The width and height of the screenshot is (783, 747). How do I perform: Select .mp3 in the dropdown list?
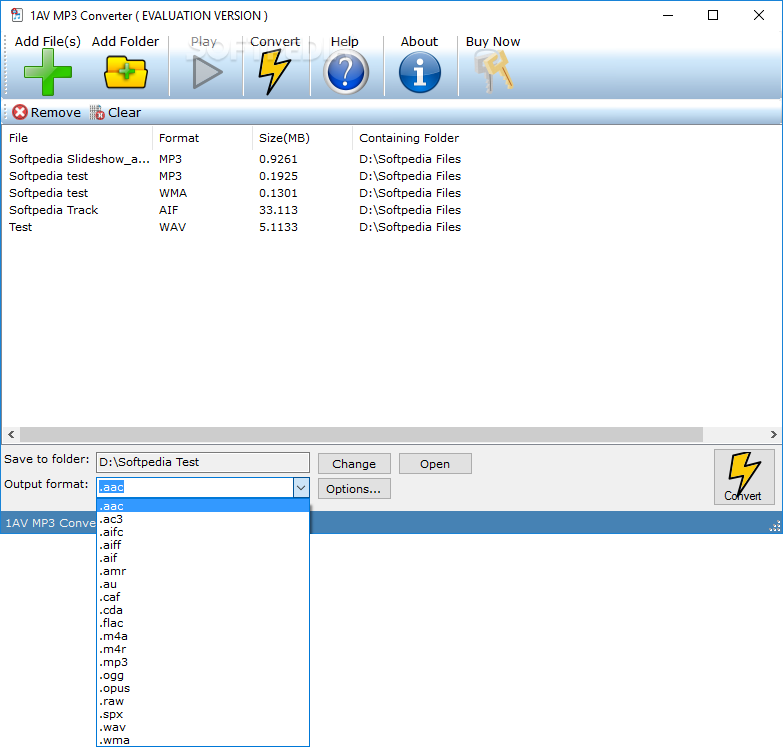tap(203, 662)
